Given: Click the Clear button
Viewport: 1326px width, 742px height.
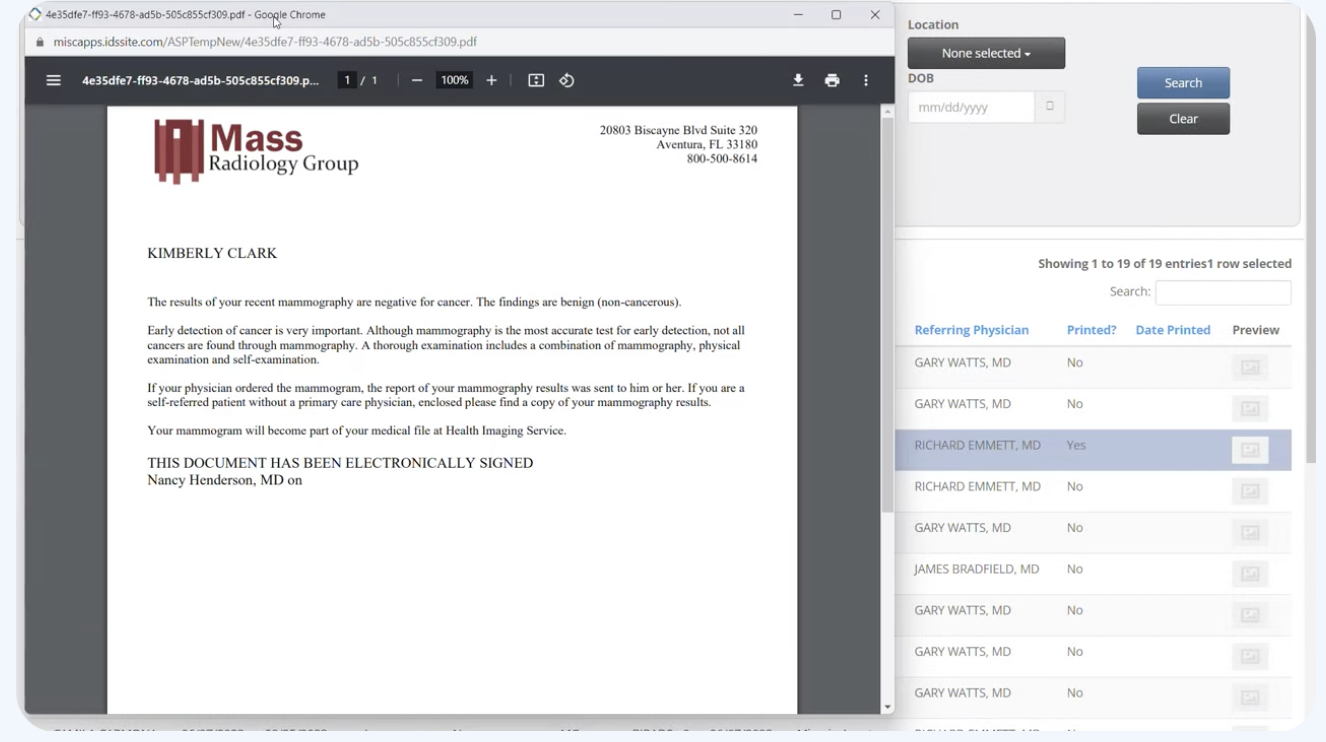Looking at the screenshot, I should (1183, 119).
